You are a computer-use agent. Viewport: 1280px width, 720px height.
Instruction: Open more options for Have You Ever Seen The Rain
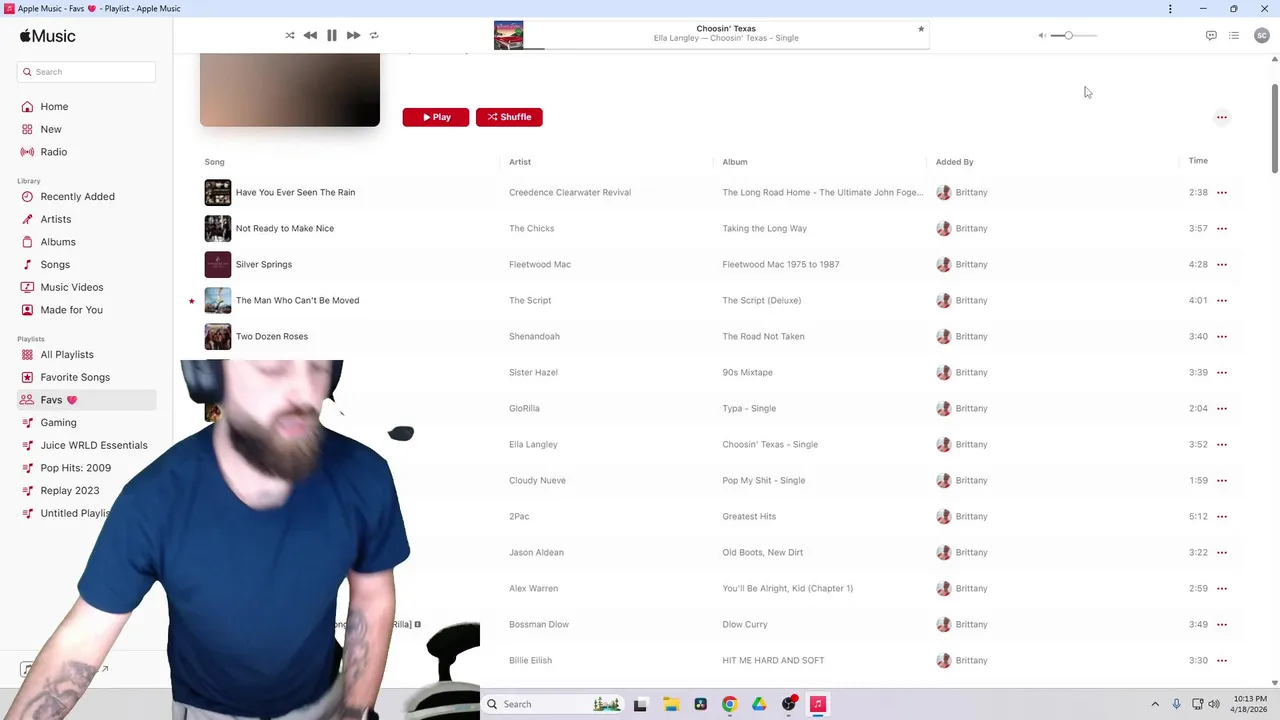point(1222,192)
